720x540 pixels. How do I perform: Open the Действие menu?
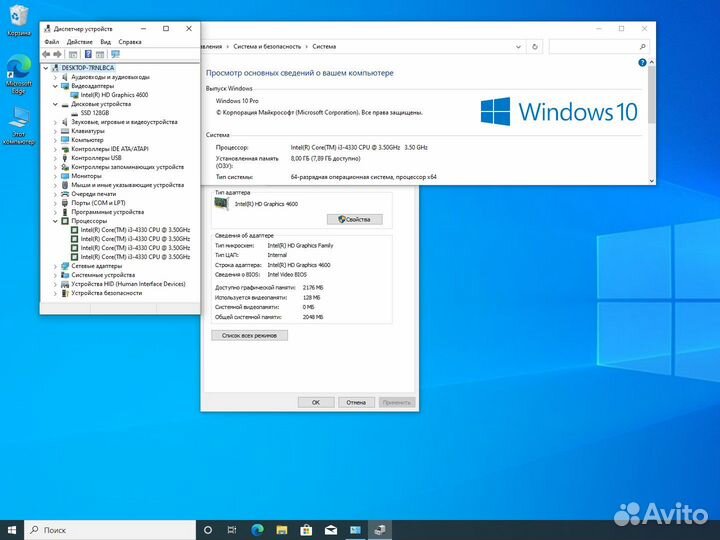[79, 42]
